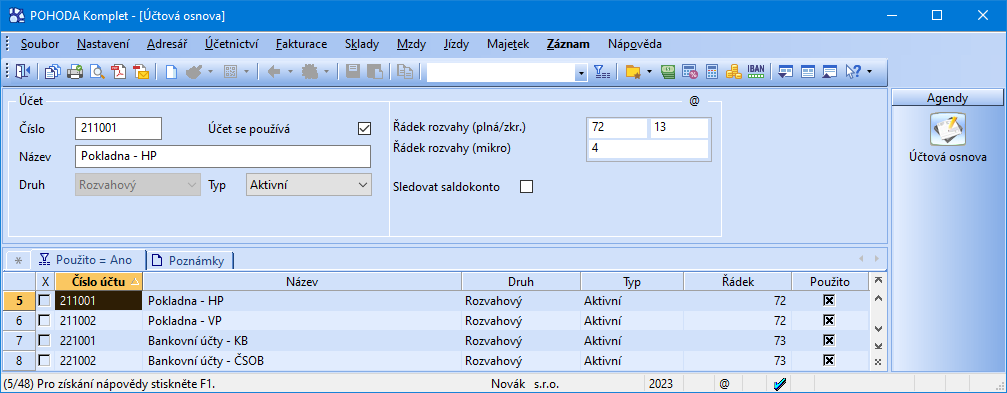Screen dimensions: 1007x393
Task: Open the IBAN tool icon
Action: (x=756, y=70)
